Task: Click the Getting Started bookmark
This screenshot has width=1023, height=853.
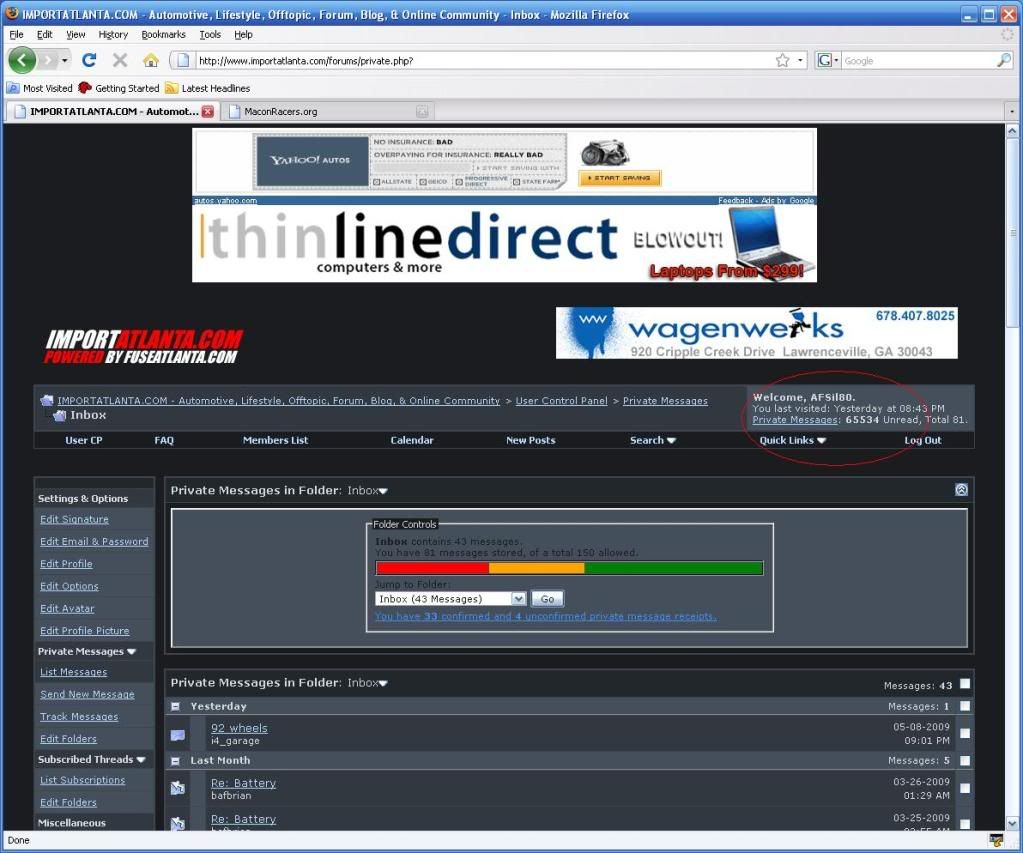Action: 119,88
